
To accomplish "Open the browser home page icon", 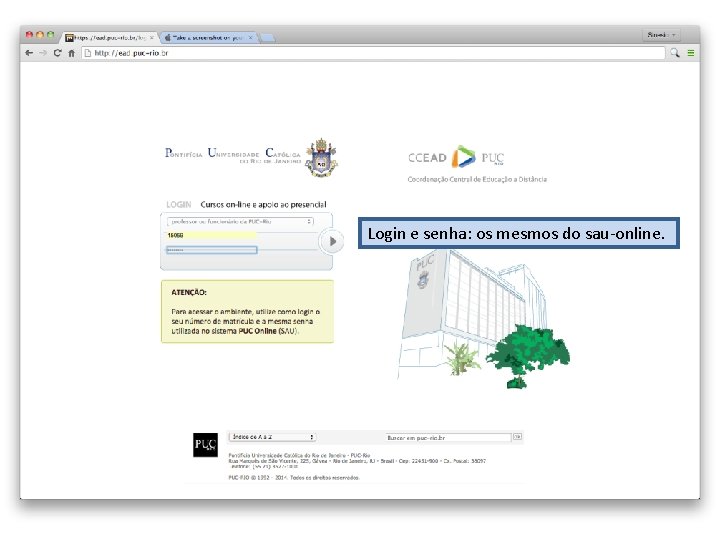I will (72, 53).
